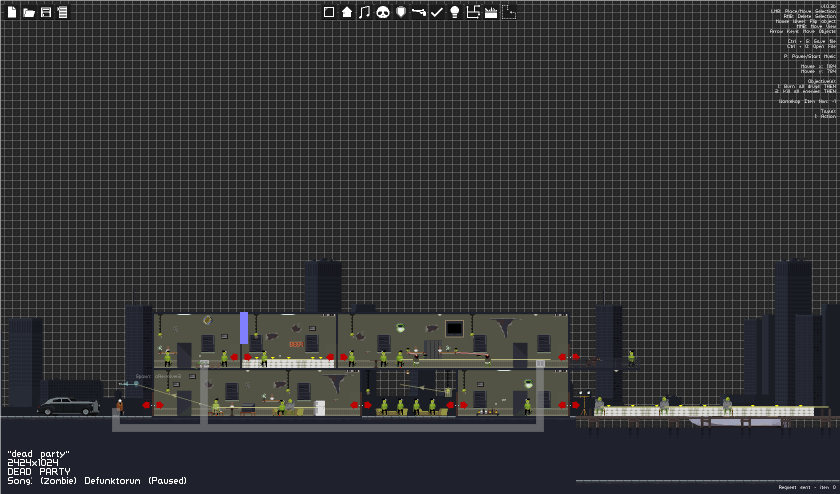Viewport: 840px width, 494px height.
Task: Select the revolver weapon tool
Action: pyautogui.click(x=418, y=12)
